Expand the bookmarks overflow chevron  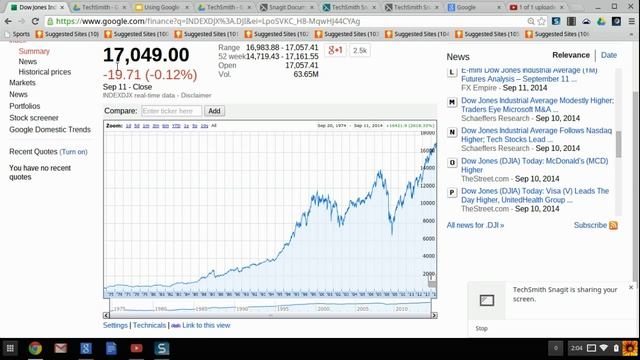point(631,34)
